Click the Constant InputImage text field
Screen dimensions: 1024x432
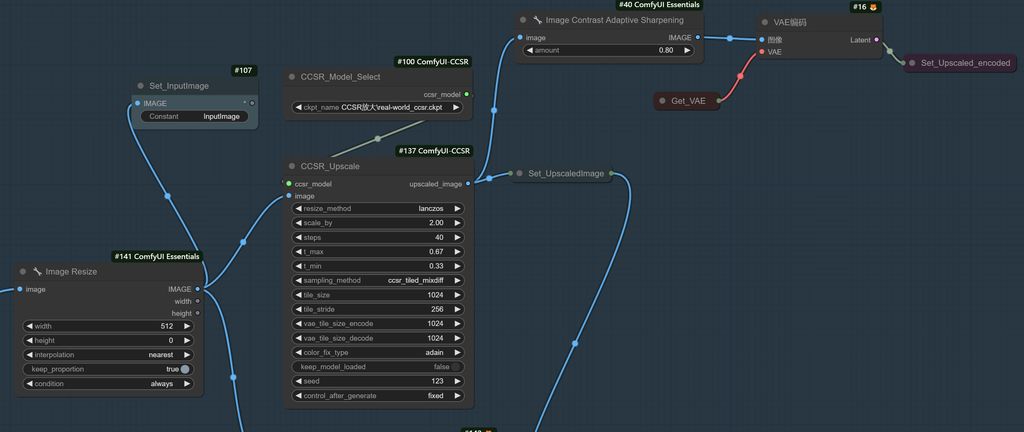pyautogui.click(x=194, y=116)
